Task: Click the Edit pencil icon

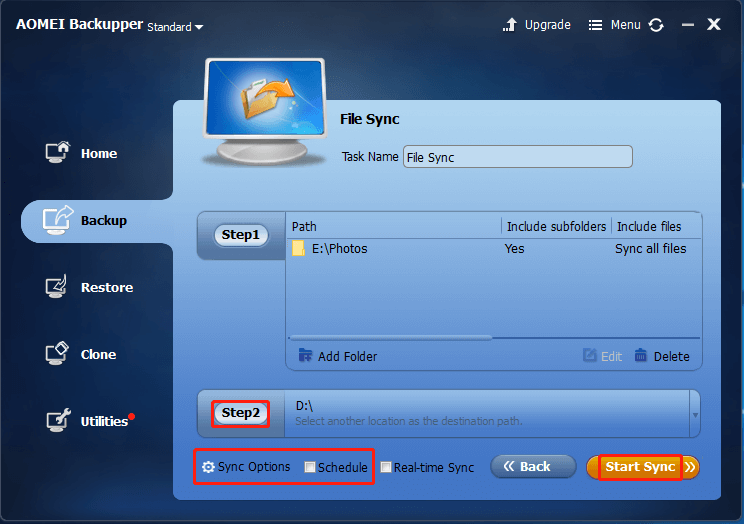Action: pyautogui.click(x=589, y=355)
